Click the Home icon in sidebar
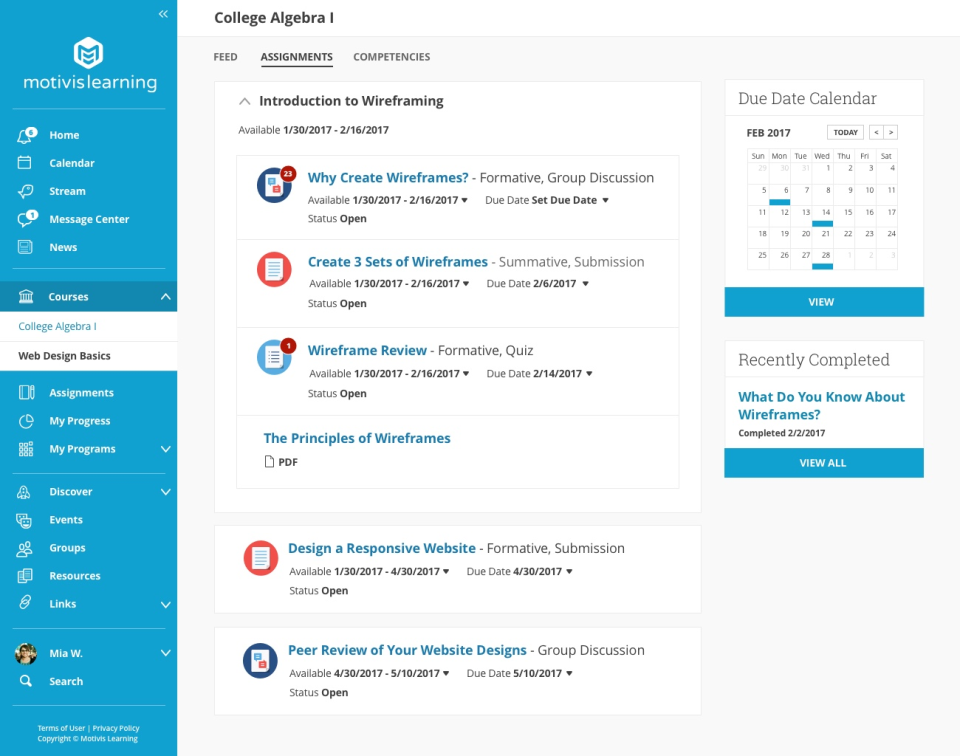The height and width of the screenshot is (756, 960). pos(26,135)
